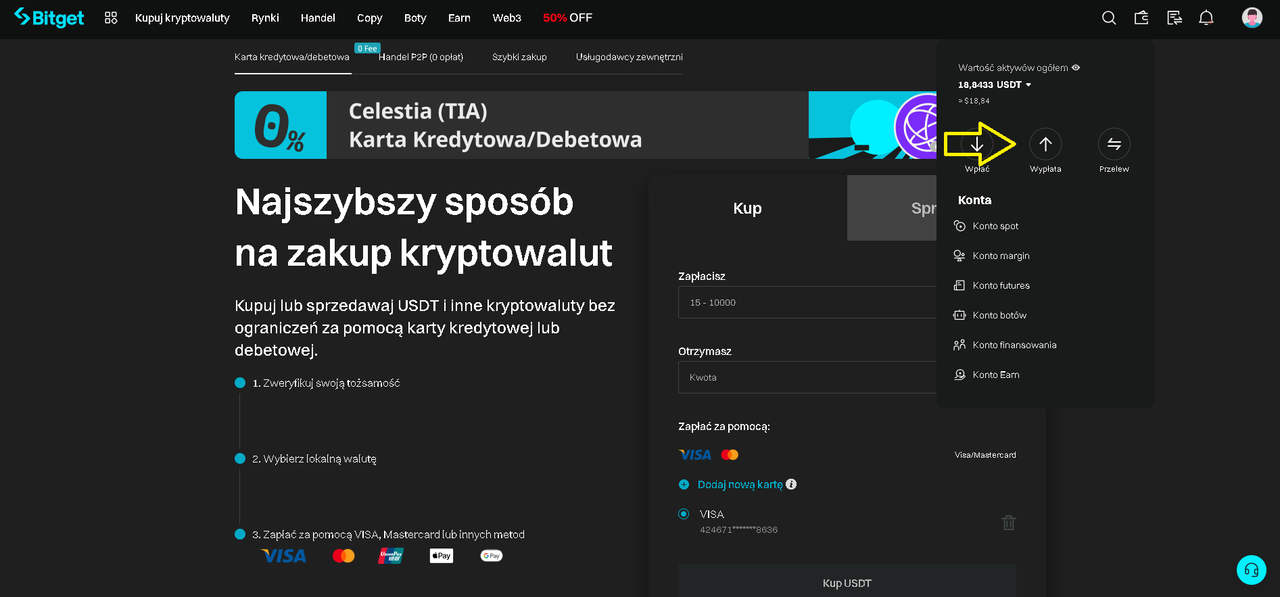The image size is (1280, 597).
Task: Expand the USDT currency dropdown arrow
Action: (1029, 85)
